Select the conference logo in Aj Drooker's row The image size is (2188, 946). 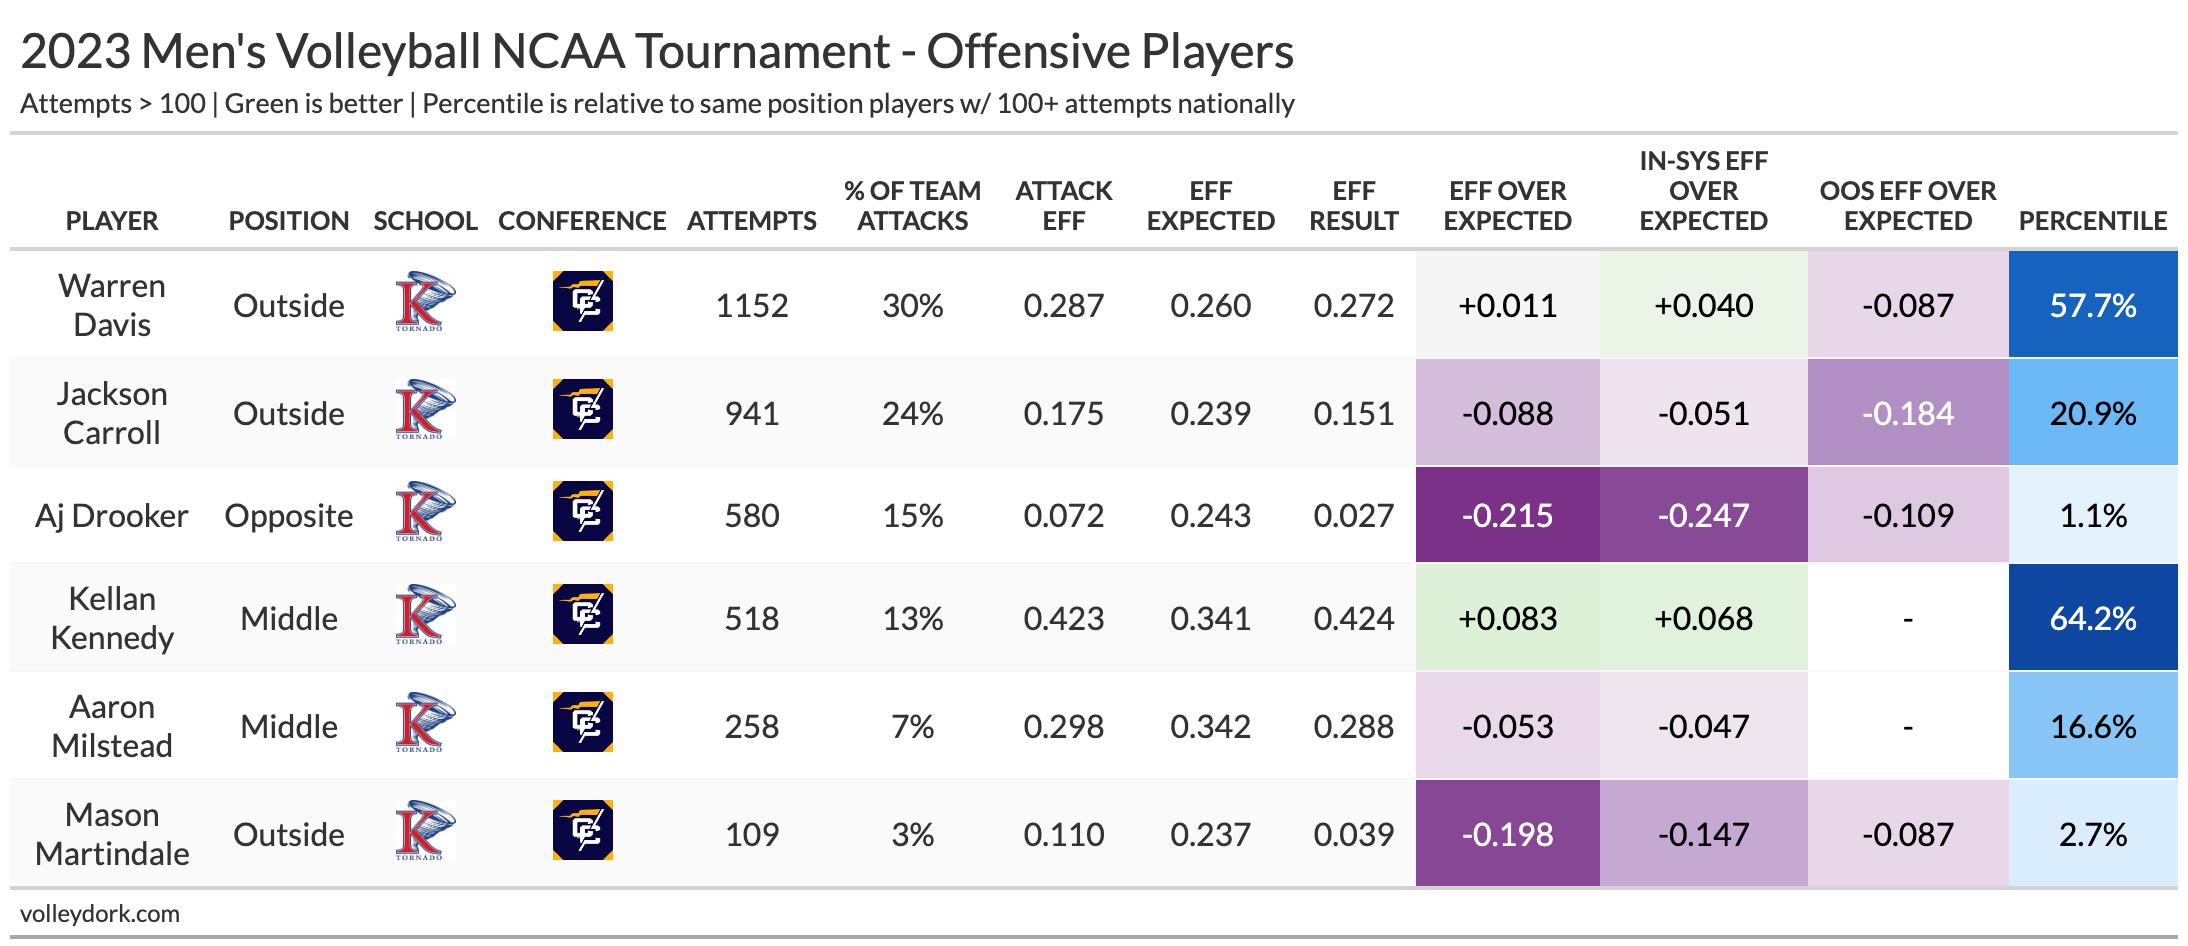[583, 512]
